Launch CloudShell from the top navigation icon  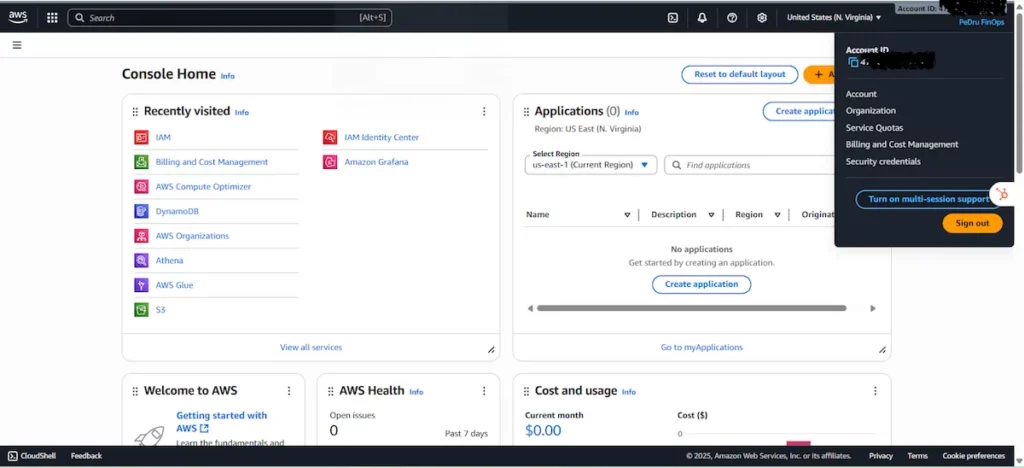tap(673, 17)
